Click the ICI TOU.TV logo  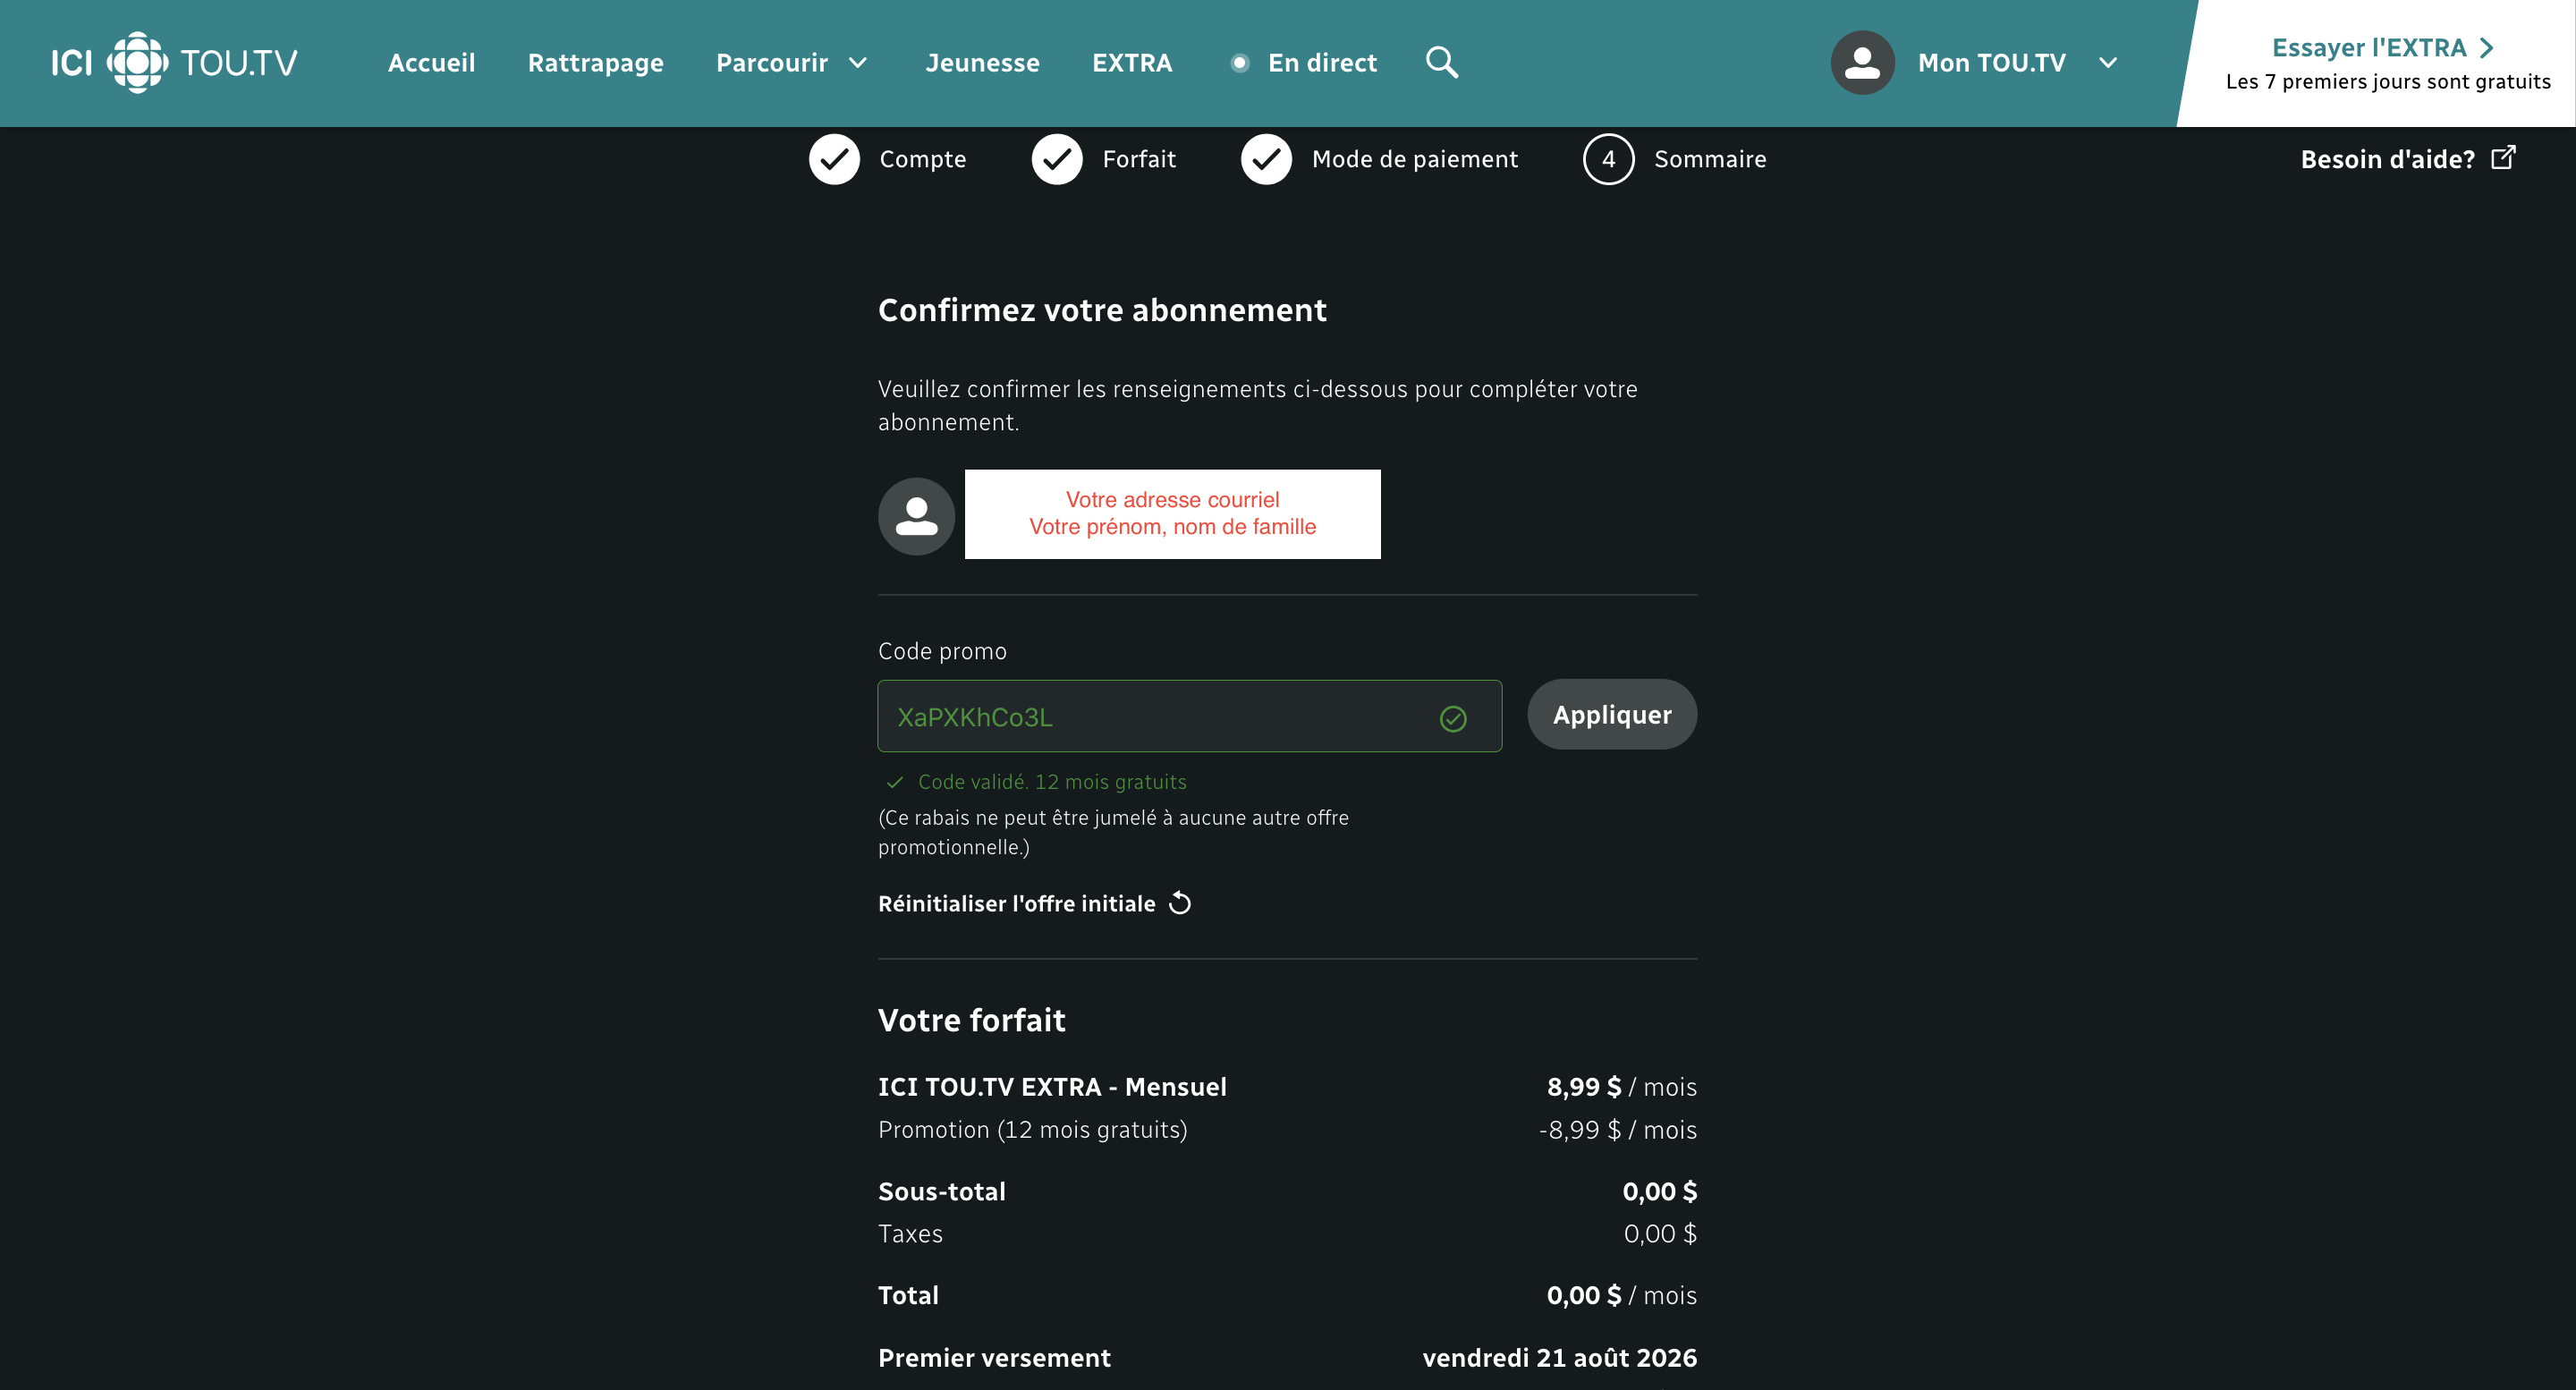pos(174,62)
